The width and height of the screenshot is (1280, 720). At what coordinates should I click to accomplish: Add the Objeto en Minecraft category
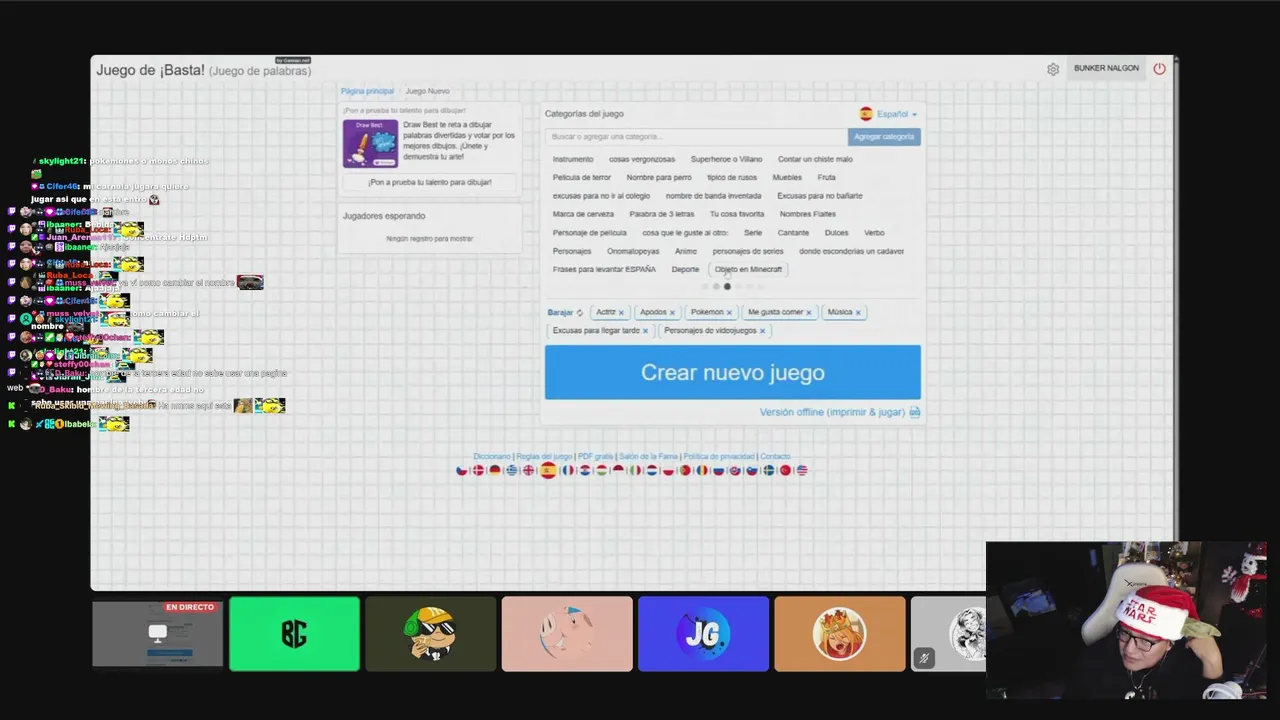coord(748,270)
